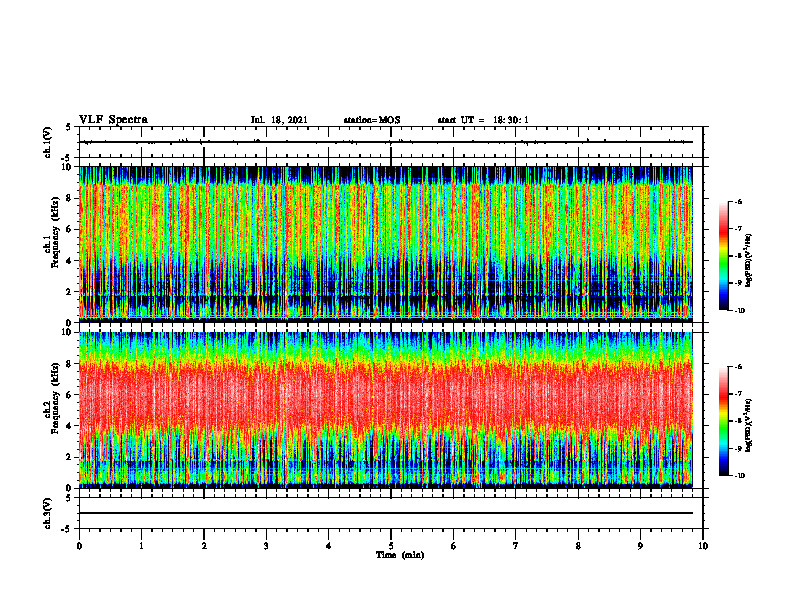Click the "-6" label on ch.1 color bar
792x612 pixels.
click(738, 202)
